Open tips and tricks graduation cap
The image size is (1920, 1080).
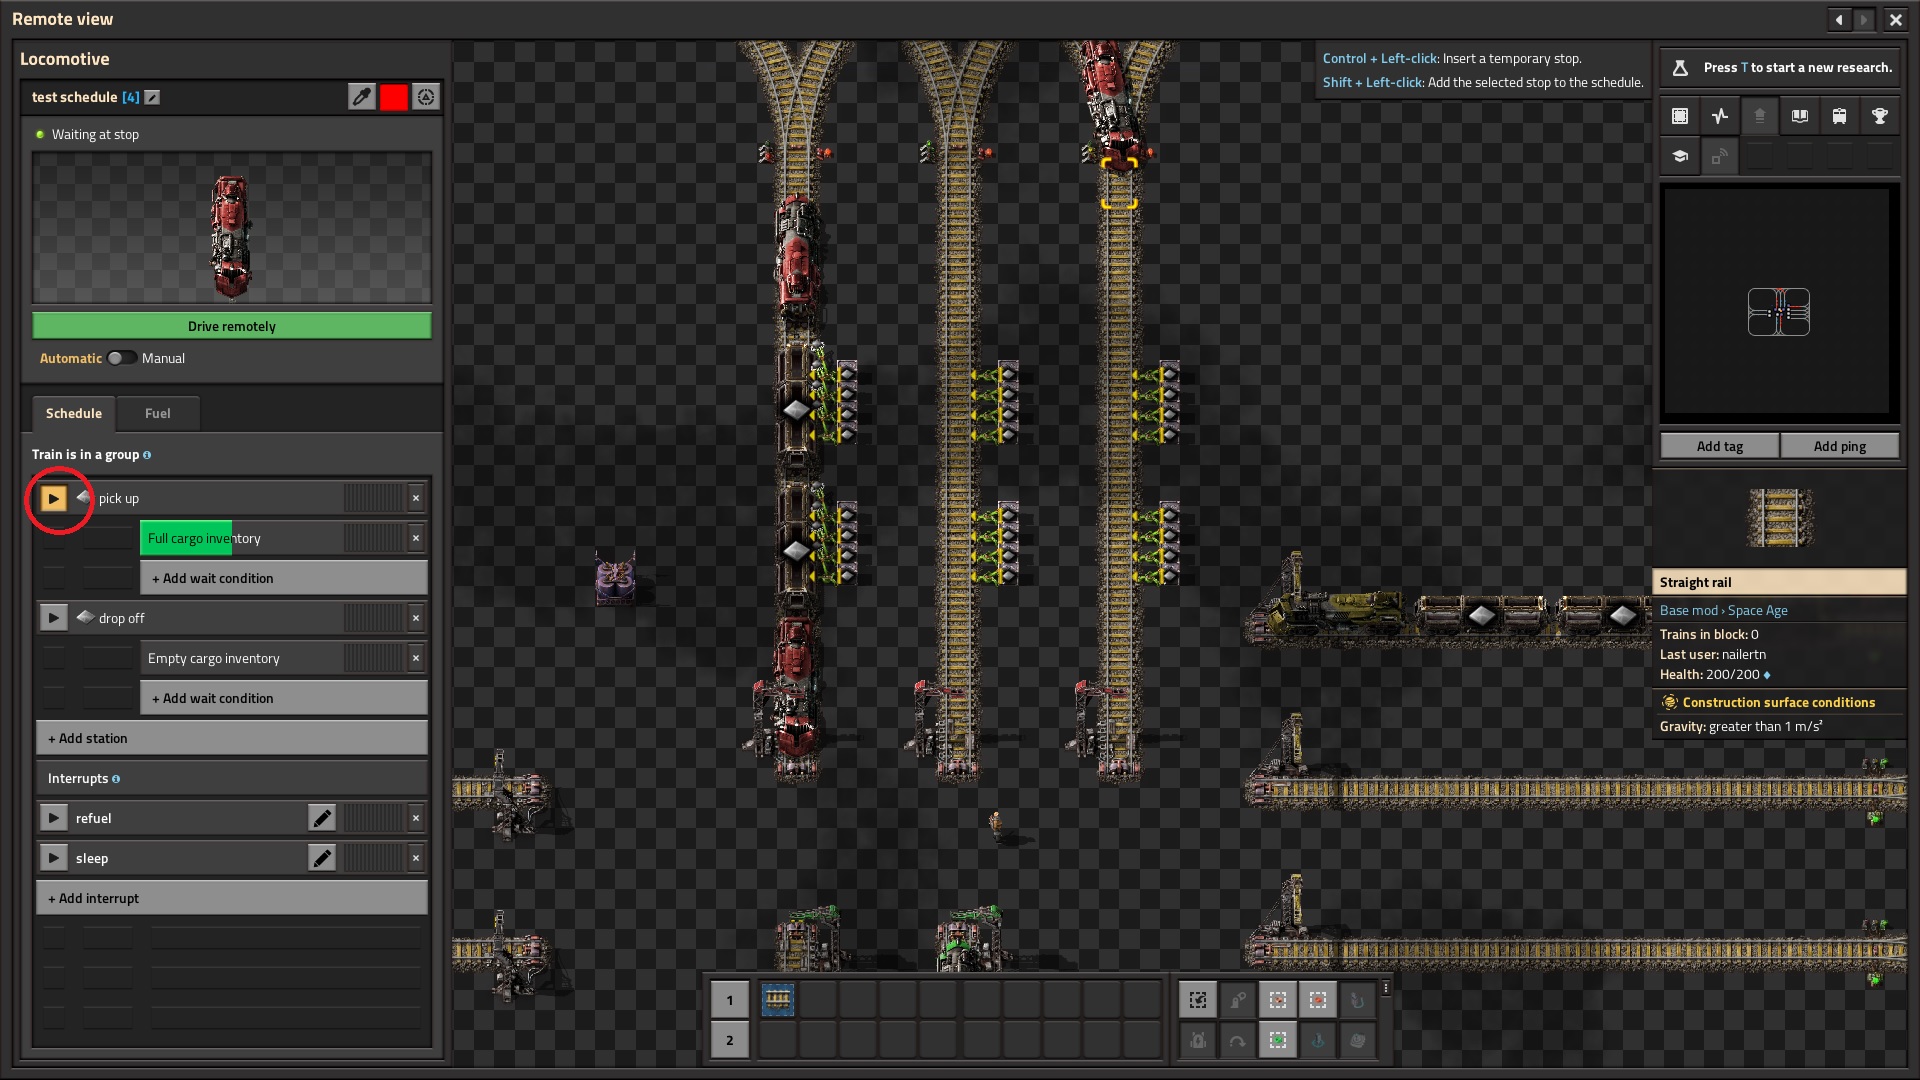click(1680, 156)
